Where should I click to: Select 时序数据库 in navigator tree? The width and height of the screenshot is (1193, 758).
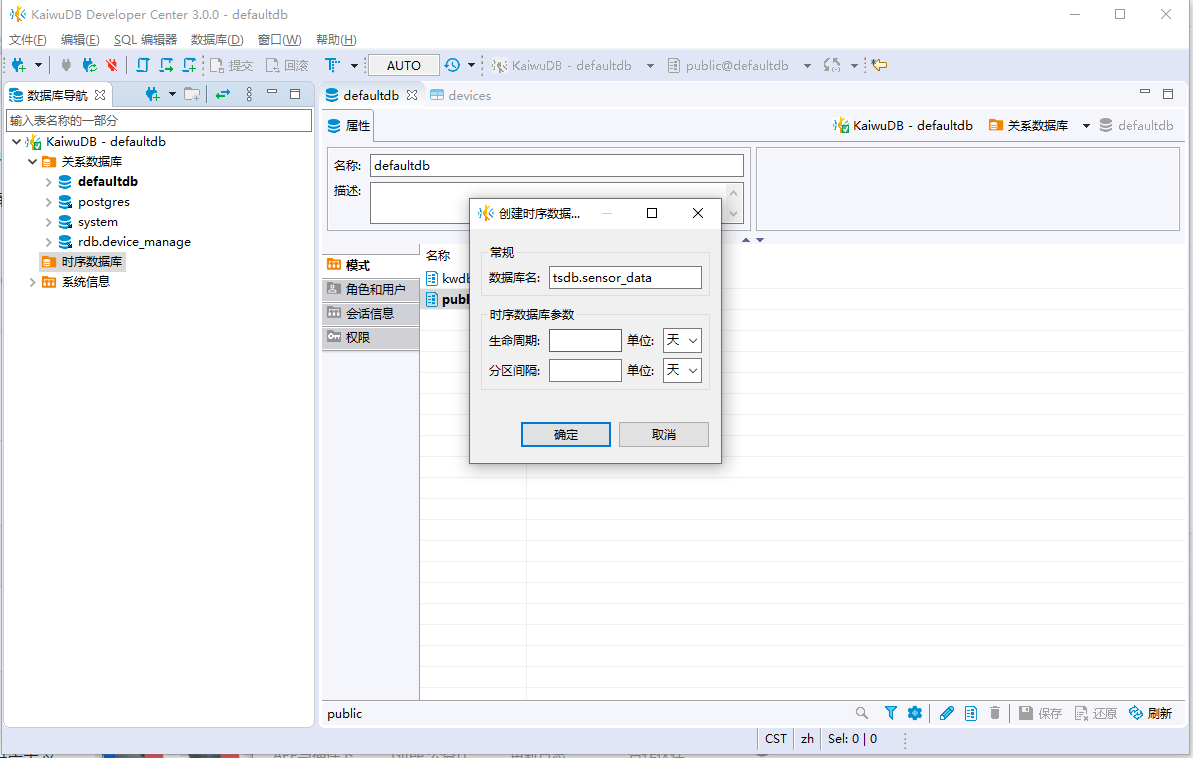(83, 262)
